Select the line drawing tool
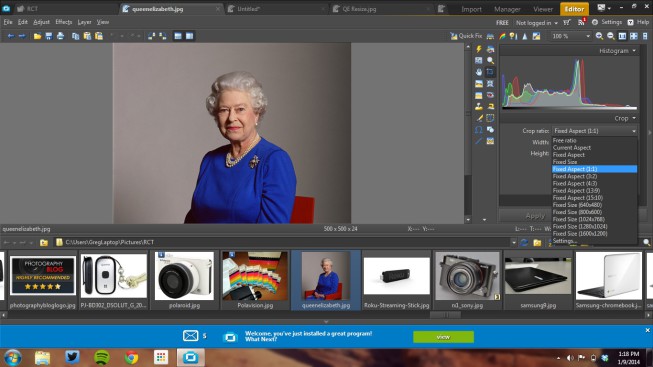The width and height of the screenshot is (653, 367). coord(479,141)
